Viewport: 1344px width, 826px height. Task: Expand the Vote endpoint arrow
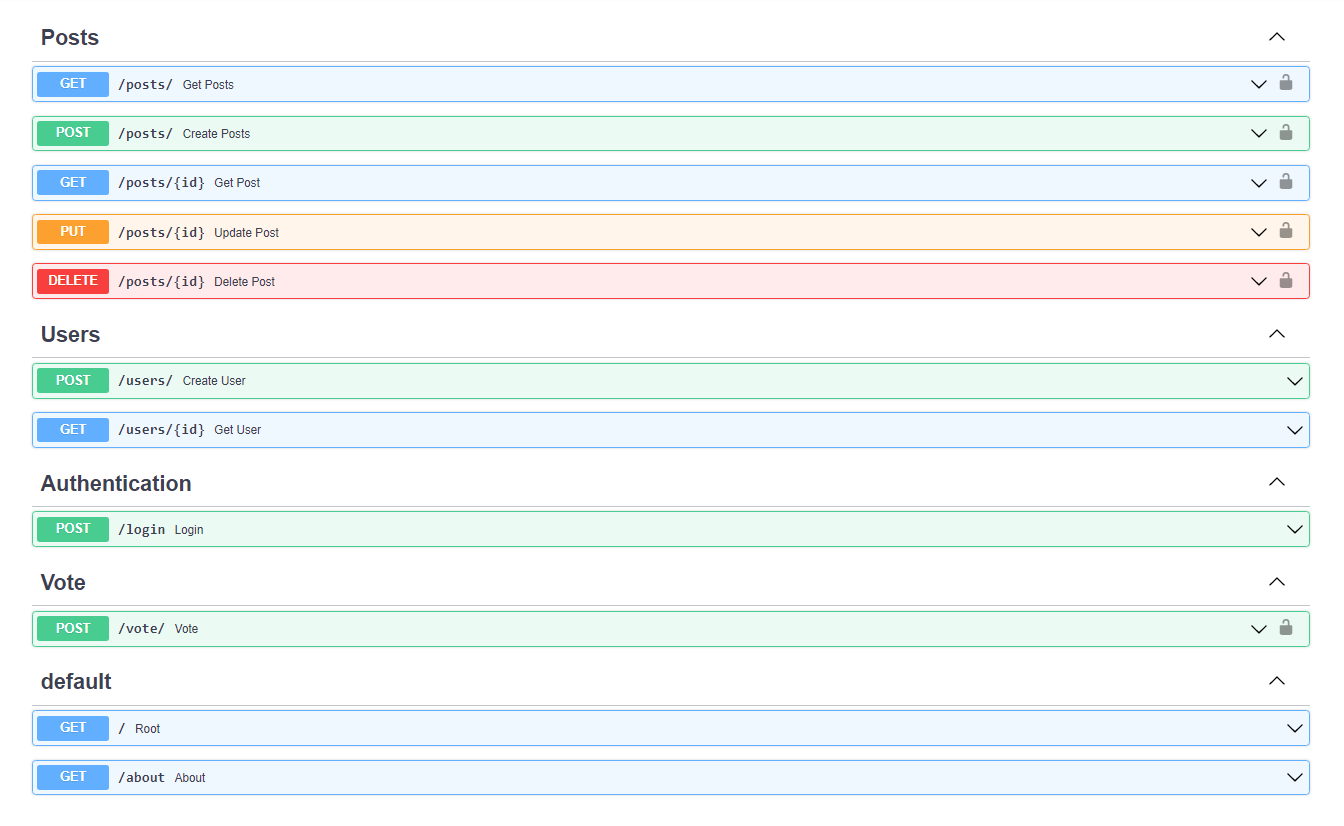click(x=1259, y=629)
